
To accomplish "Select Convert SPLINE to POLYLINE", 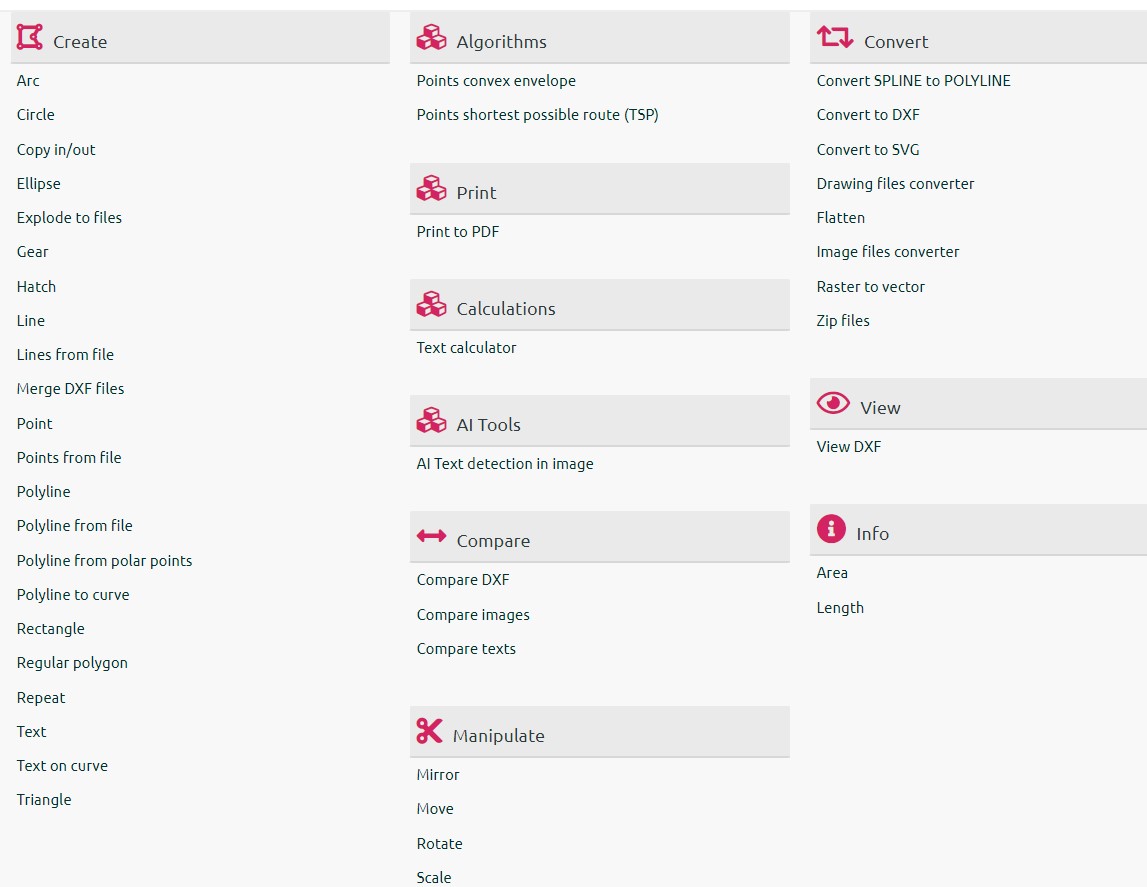I will pos(914,80).
